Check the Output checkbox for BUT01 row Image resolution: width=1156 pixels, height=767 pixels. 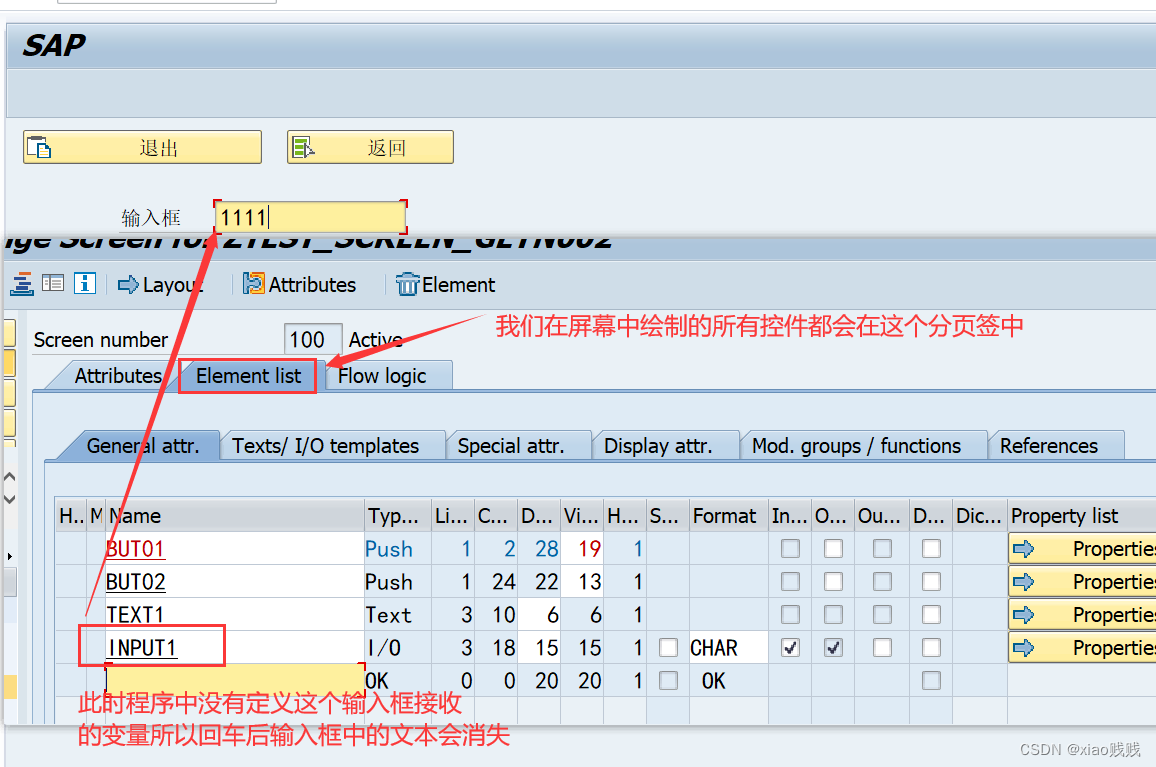[833, 548]
